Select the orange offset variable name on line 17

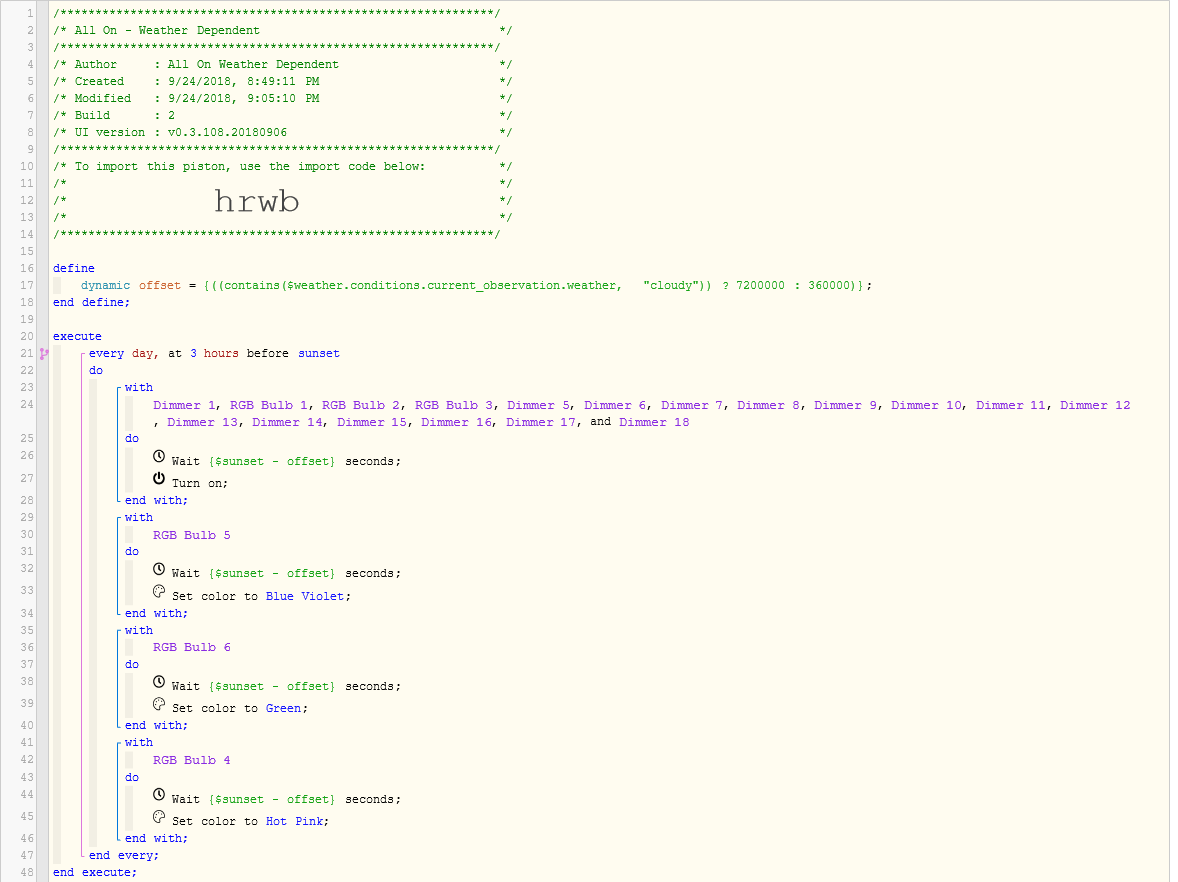pos(159,285)
